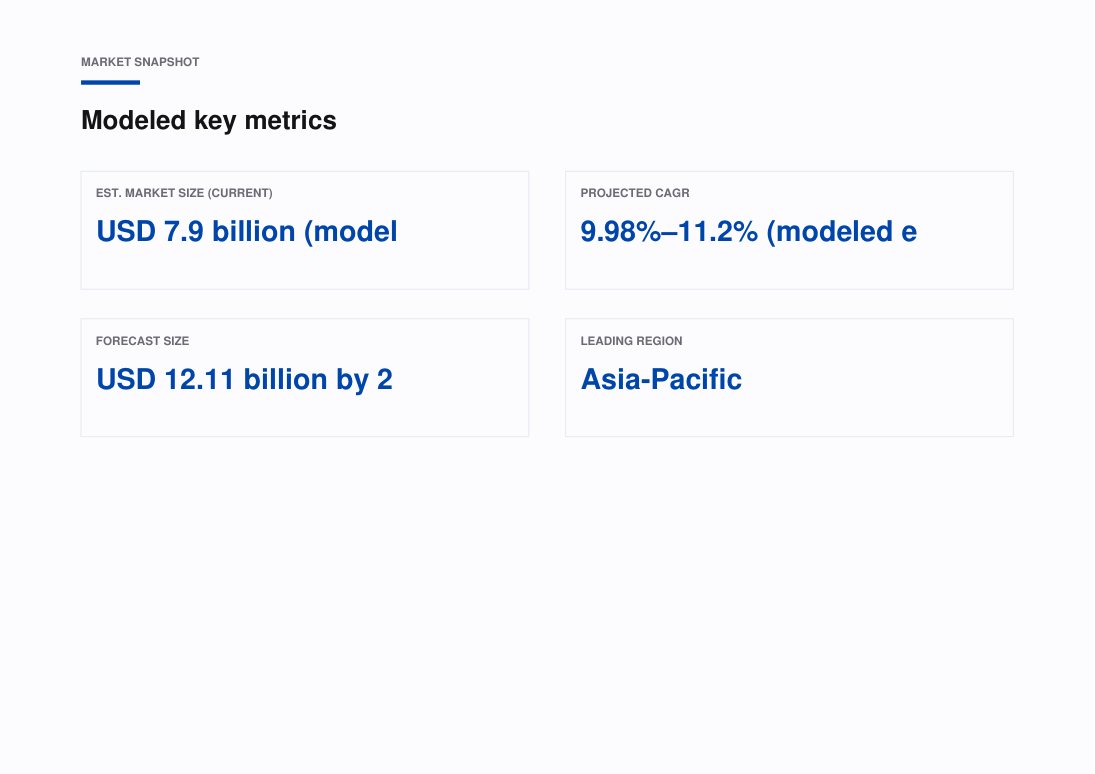Open the Est. Market Size metric card
Image resolution: width=1095 pixels, height=774 pixels.
click(304, 231)
